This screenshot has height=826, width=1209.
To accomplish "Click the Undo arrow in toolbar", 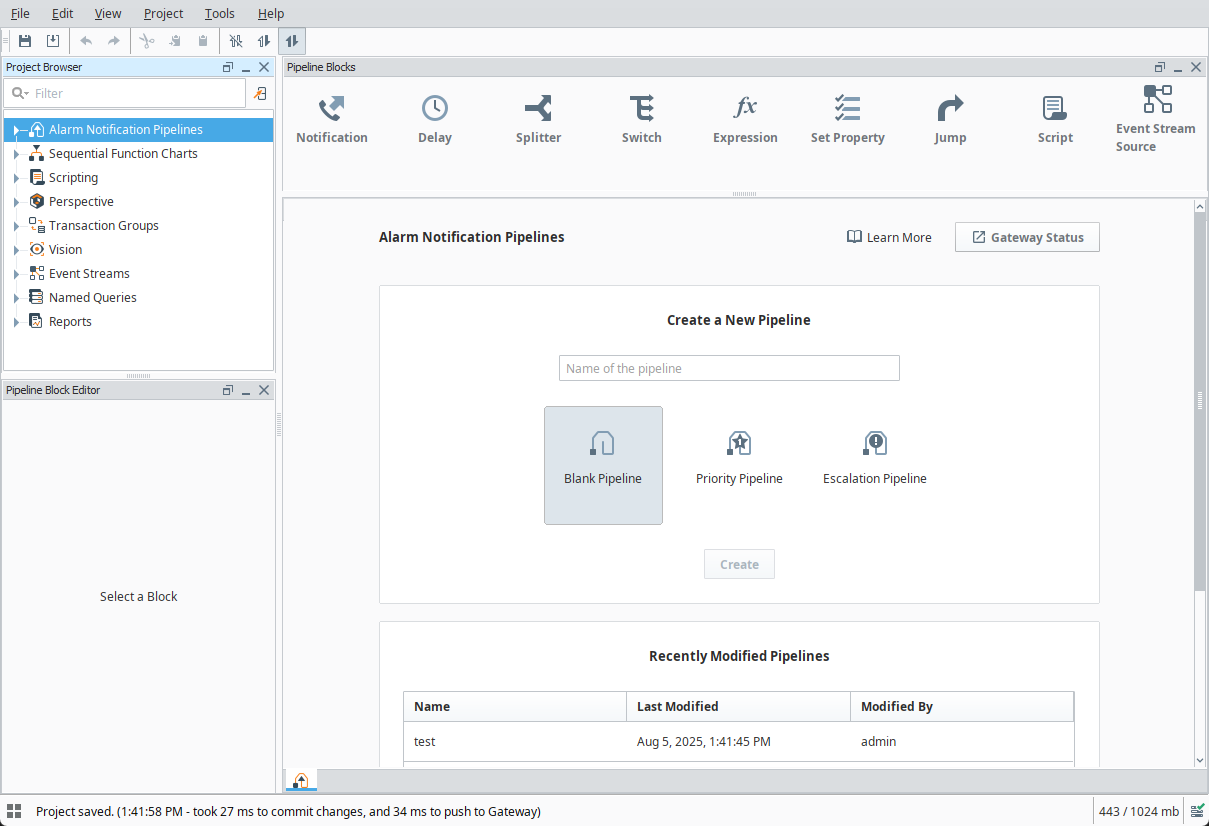I will (86, 41).
